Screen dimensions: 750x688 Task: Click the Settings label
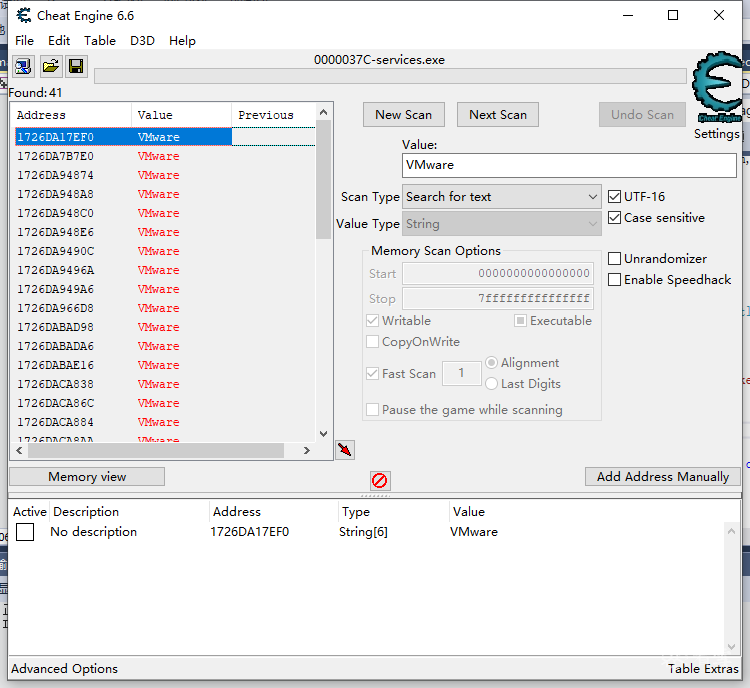click(x=717, y=133)
